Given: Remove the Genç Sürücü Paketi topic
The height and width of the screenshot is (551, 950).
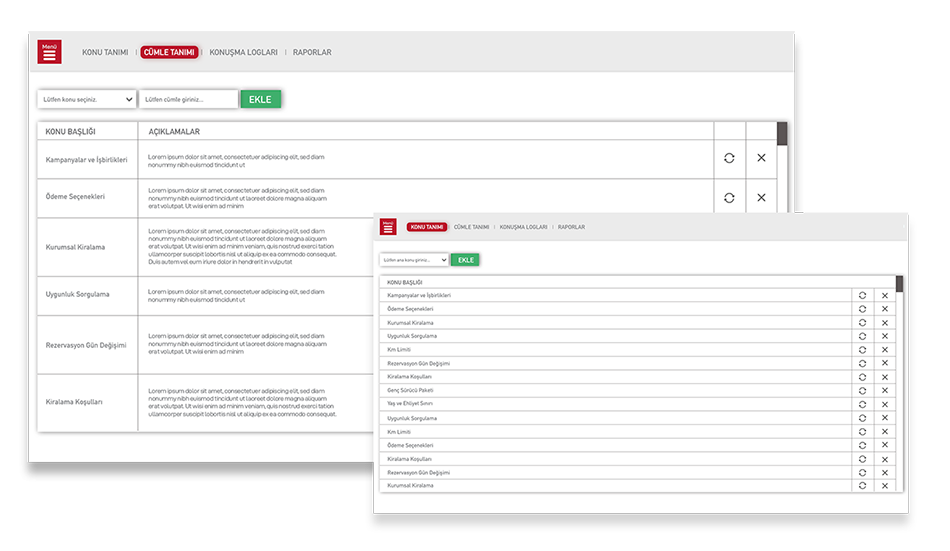Looking at the screenshot, I should point(884,390).
